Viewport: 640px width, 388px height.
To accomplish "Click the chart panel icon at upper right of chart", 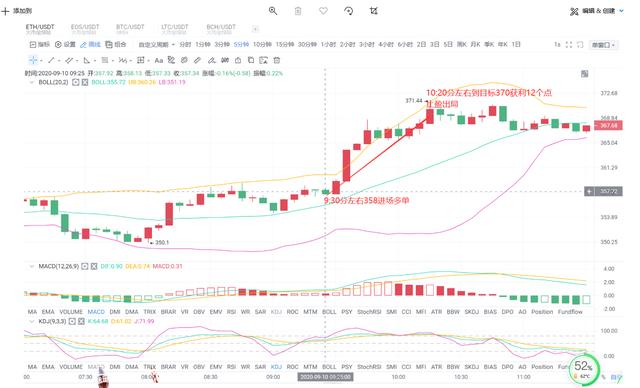I will click(584, 73).
